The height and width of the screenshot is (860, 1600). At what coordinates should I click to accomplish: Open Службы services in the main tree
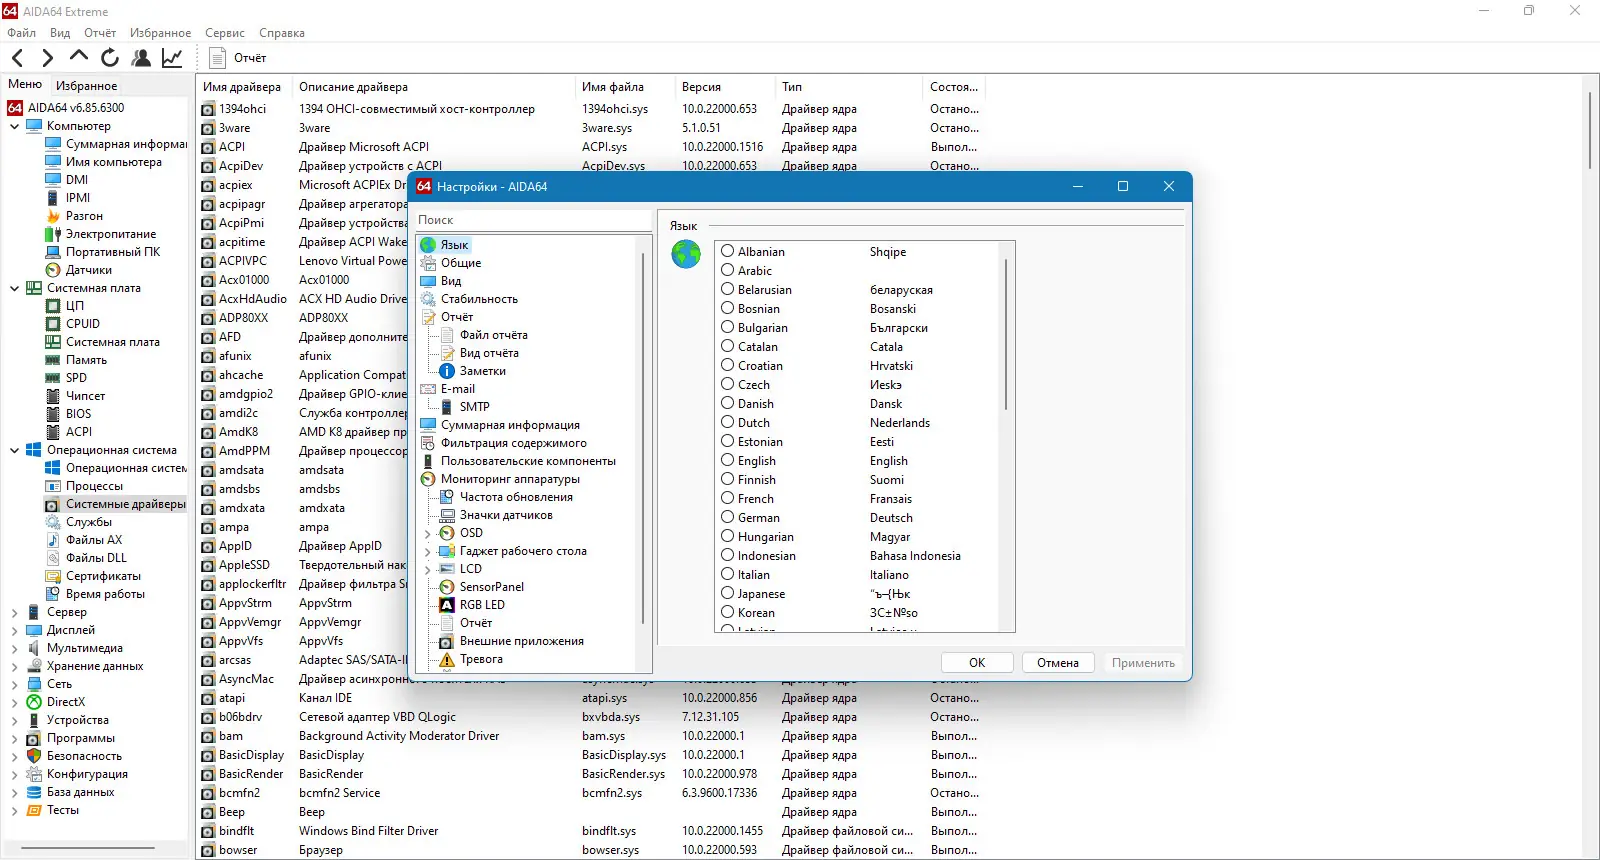[x=89, y=522]
